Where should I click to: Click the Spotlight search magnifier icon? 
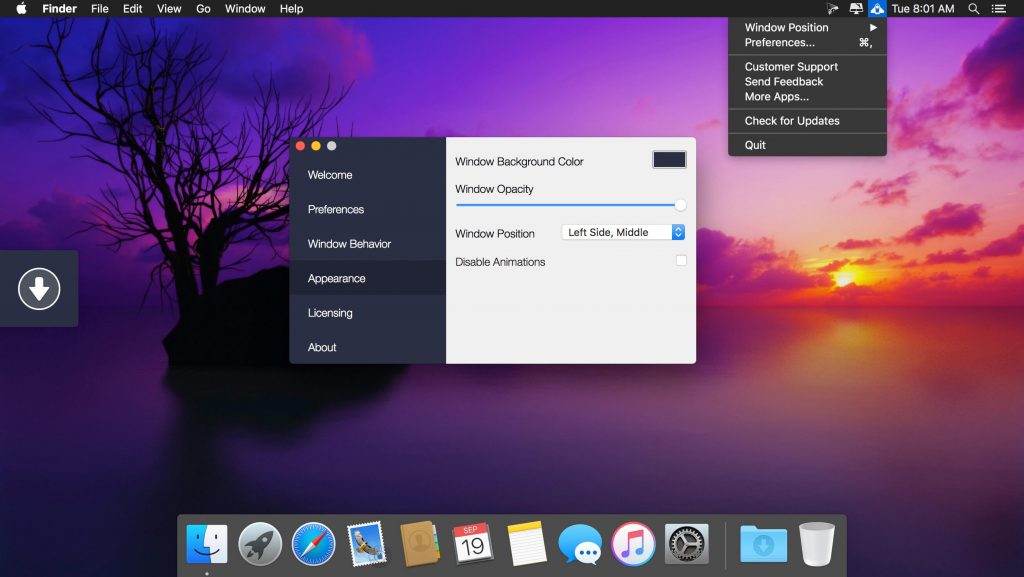click(974, 9)
